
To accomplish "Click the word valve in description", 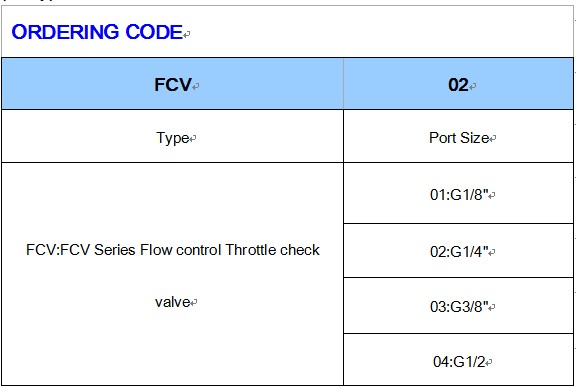I will [x=172, y=302].
